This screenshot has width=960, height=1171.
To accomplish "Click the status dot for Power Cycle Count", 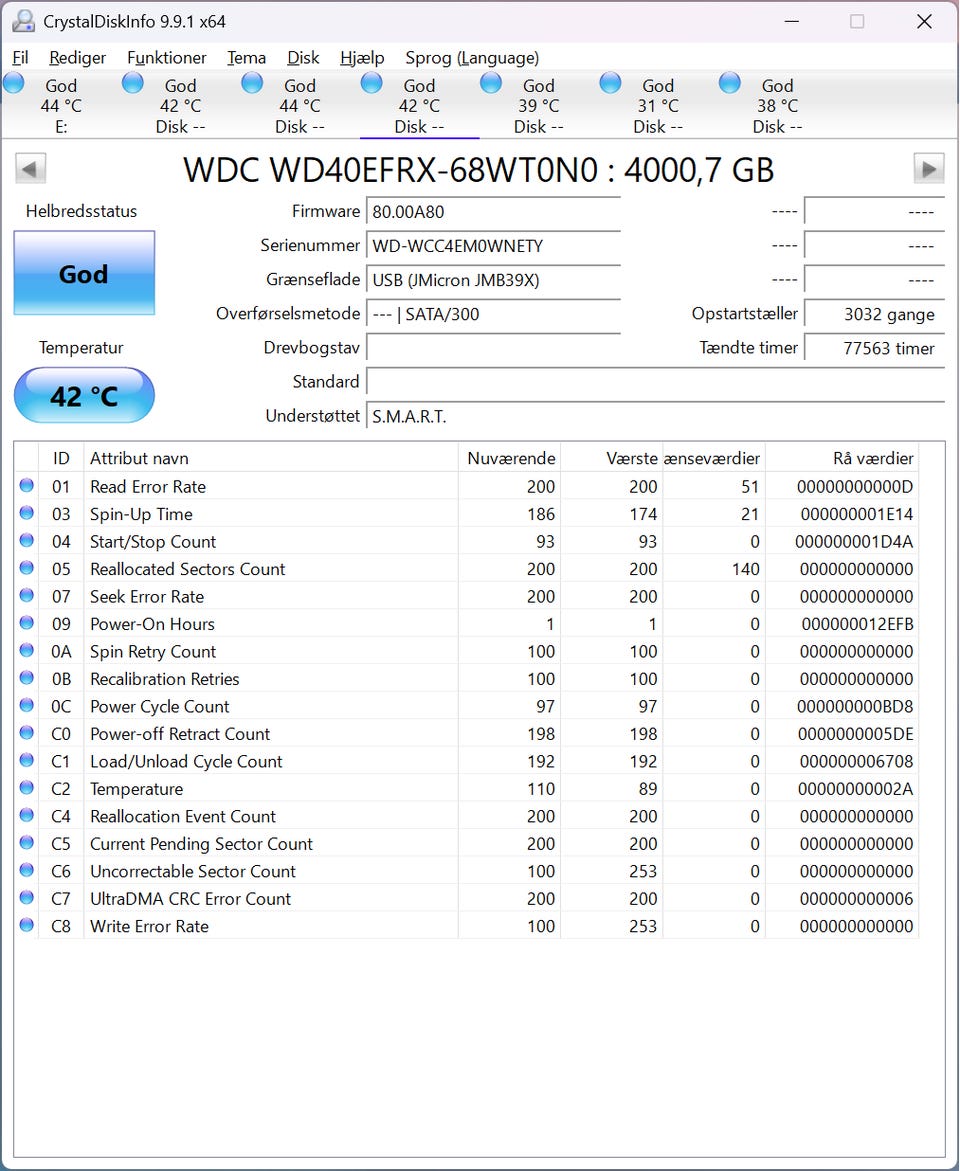I will click(x=27, y=705).
